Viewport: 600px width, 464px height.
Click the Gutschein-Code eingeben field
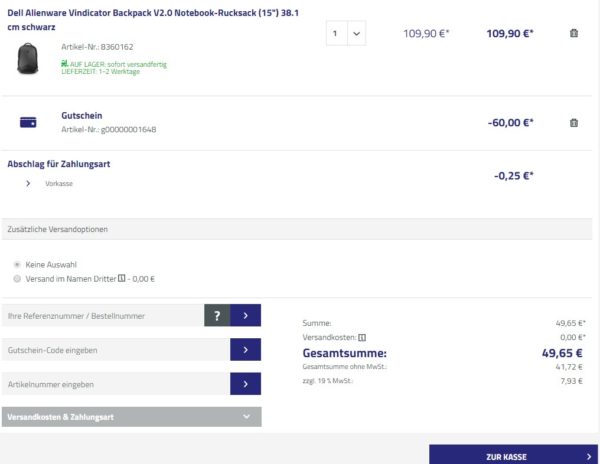115,350
